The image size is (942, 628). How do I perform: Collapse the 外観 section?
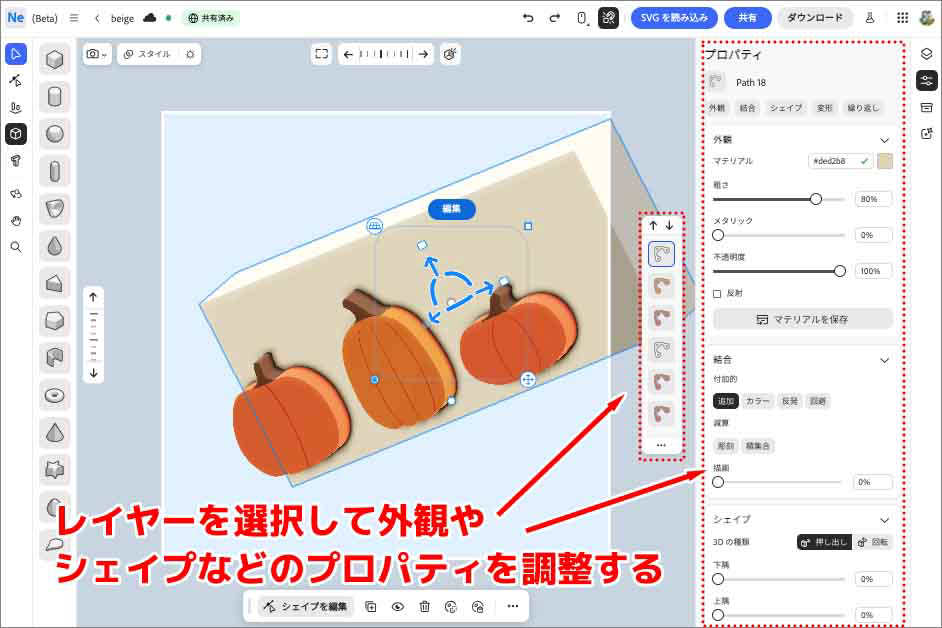pos(885,139)
